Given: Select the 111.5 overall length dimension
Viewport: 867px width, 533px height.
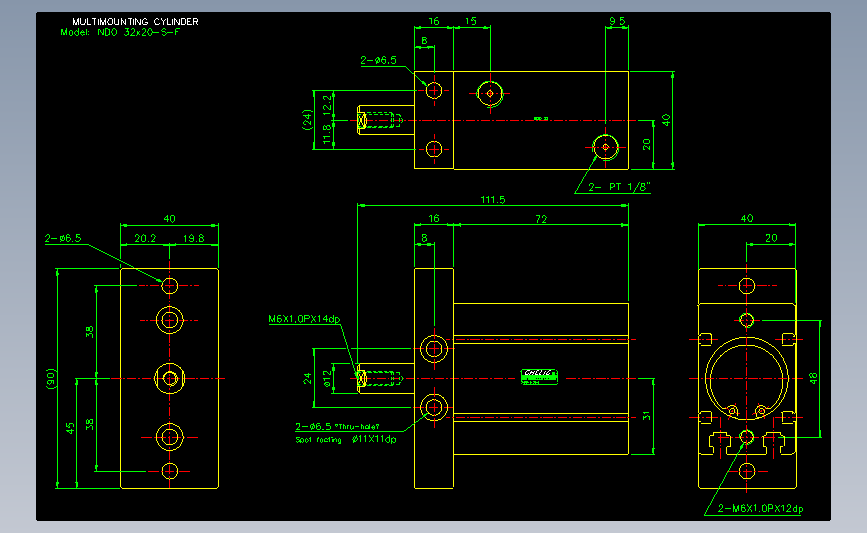Looking at the screenshot, I should [493, 200].
